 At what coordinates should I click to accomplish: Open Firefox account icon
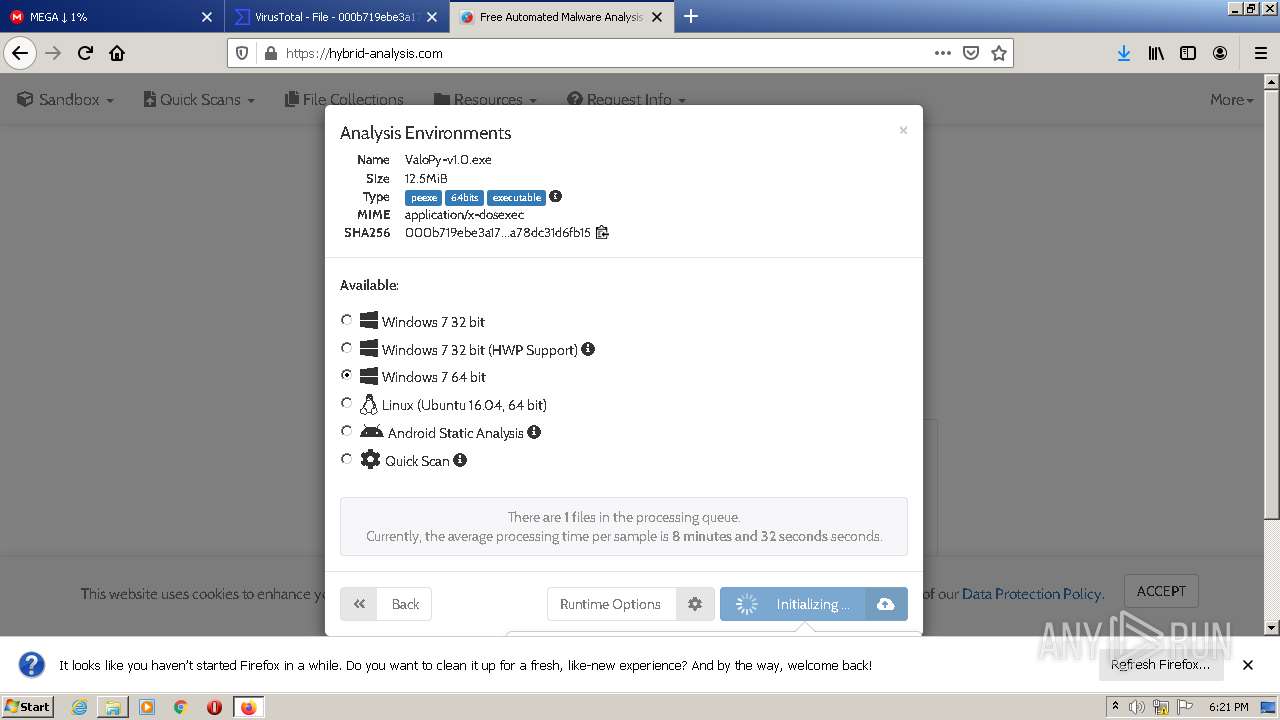[1220, 53]
